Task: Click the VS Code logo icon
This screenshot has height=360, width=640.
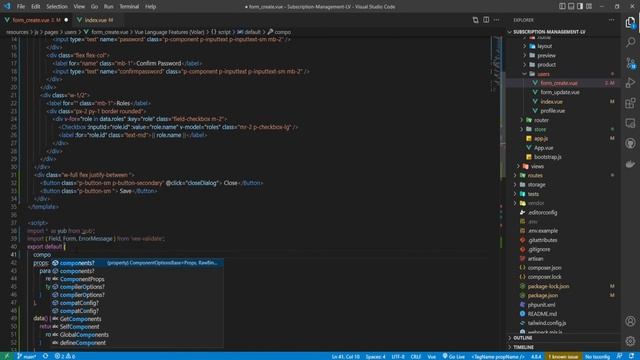Action: [x=7, y=7]
